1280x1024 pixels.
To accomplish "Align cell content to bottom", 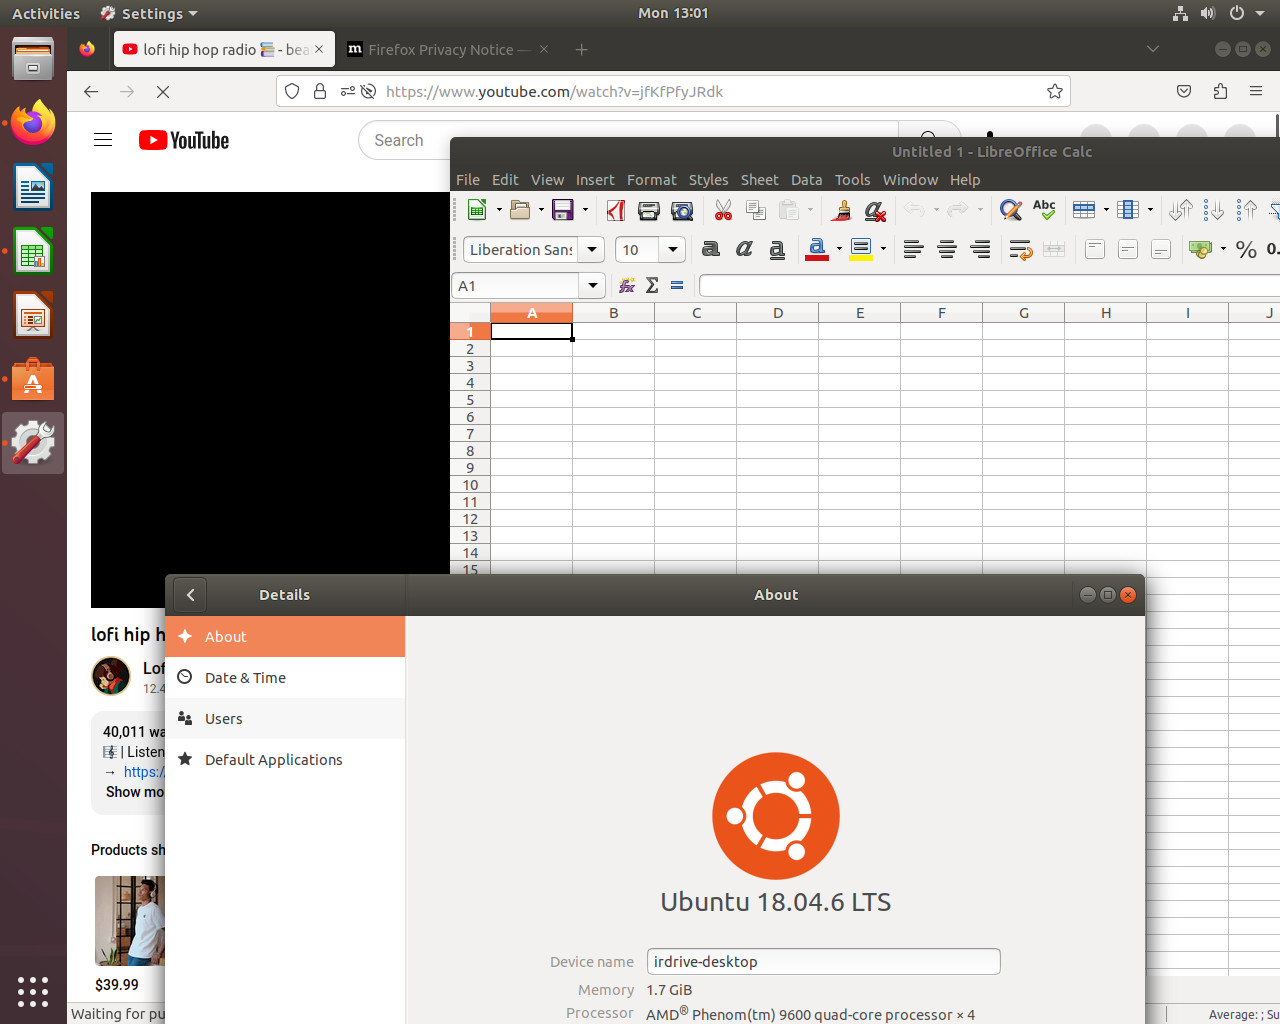I will [x=1161, y=250].
